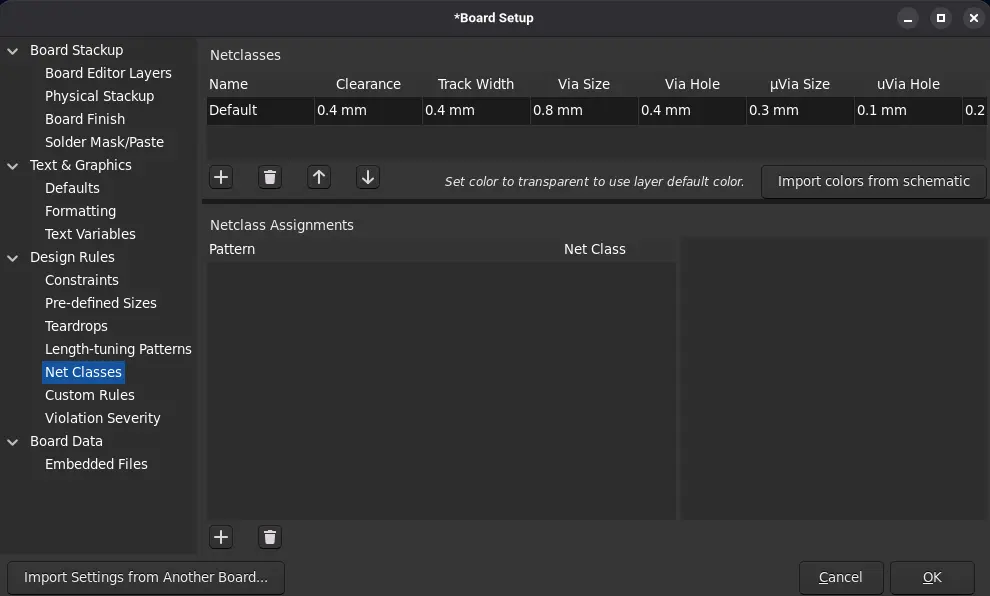Click the Clearance column header
Screen dimensions: 990x596
(x=368, y=84)
